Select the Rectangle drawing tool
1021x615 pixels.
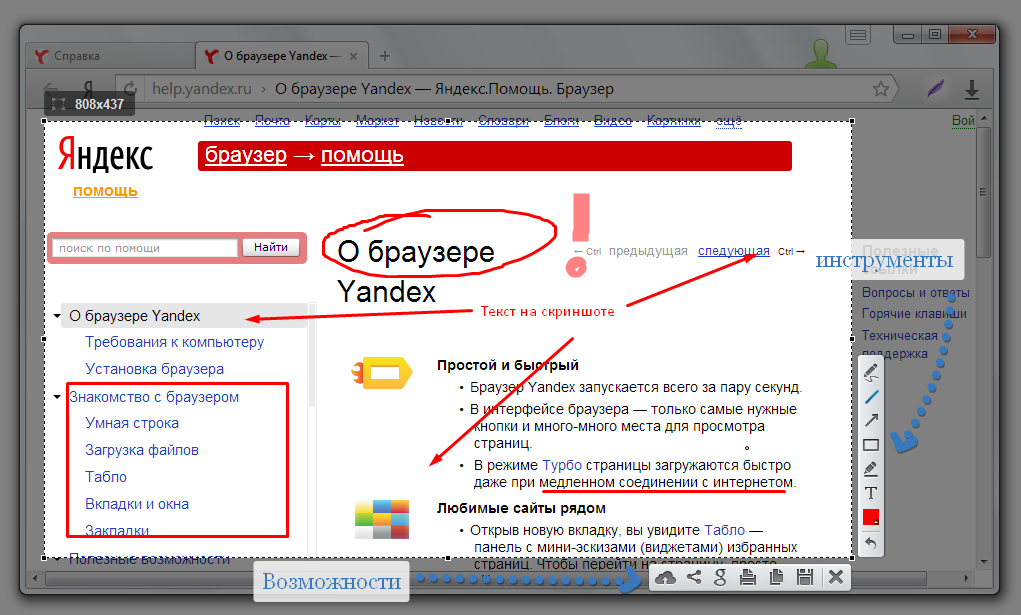click(871, 445)
